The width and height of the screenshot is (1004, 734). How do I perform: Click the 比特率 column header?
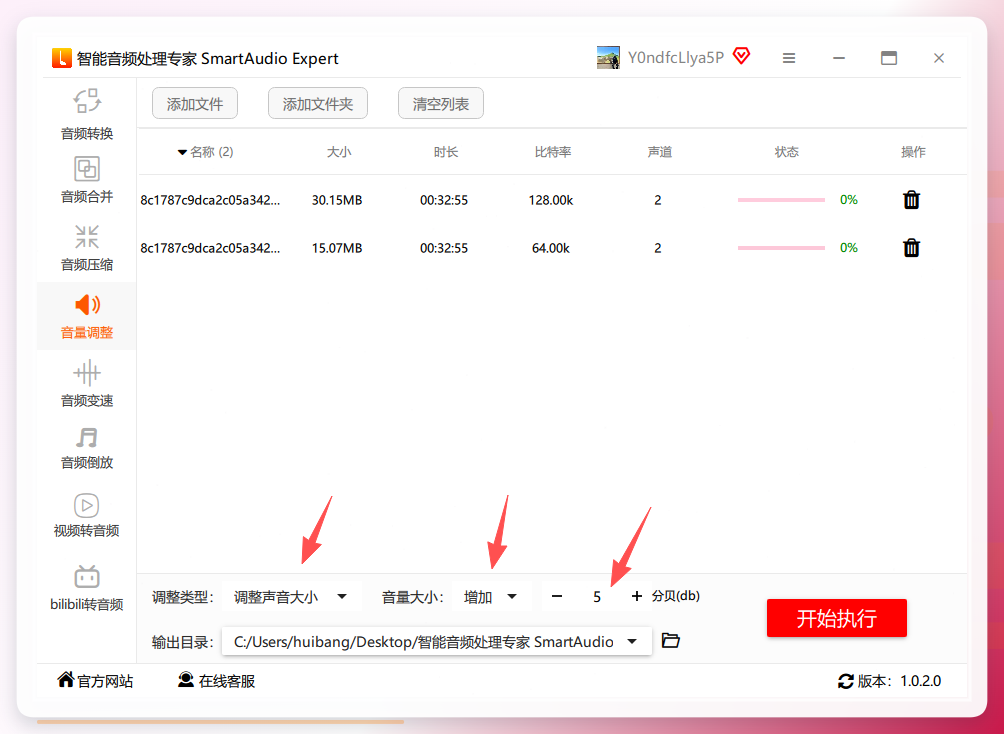click(553, 152)
